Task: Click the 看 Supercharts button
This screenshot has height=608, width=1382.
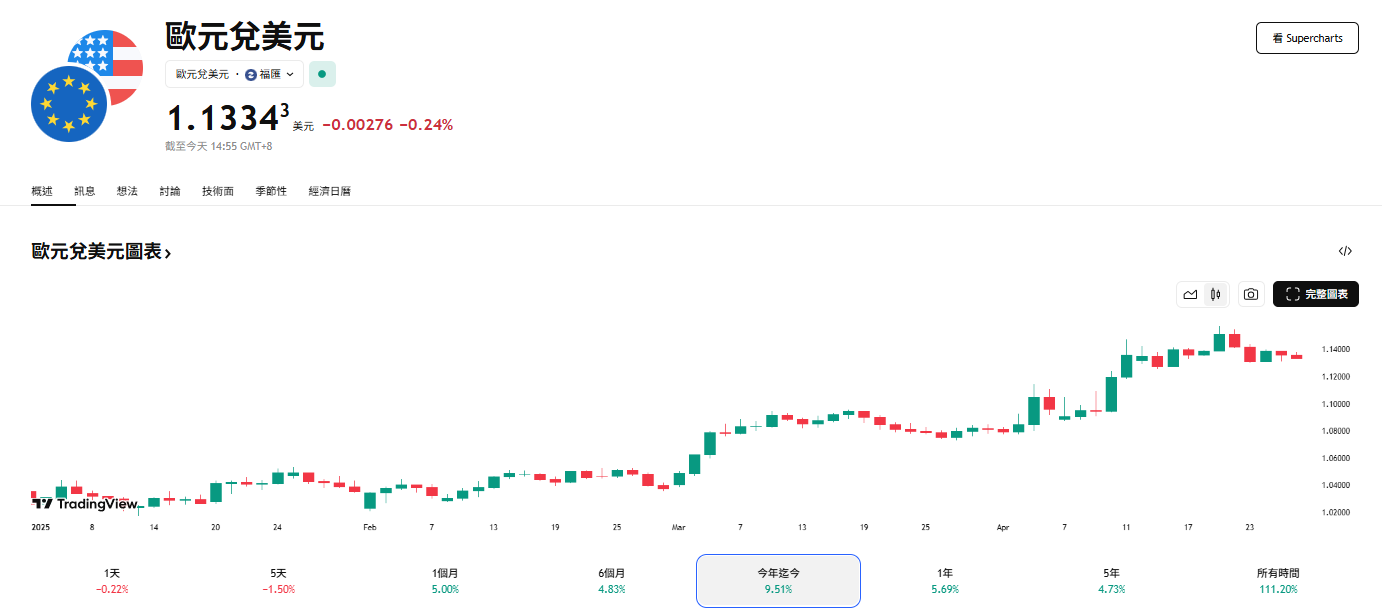Action: [x=1306, y=38]
